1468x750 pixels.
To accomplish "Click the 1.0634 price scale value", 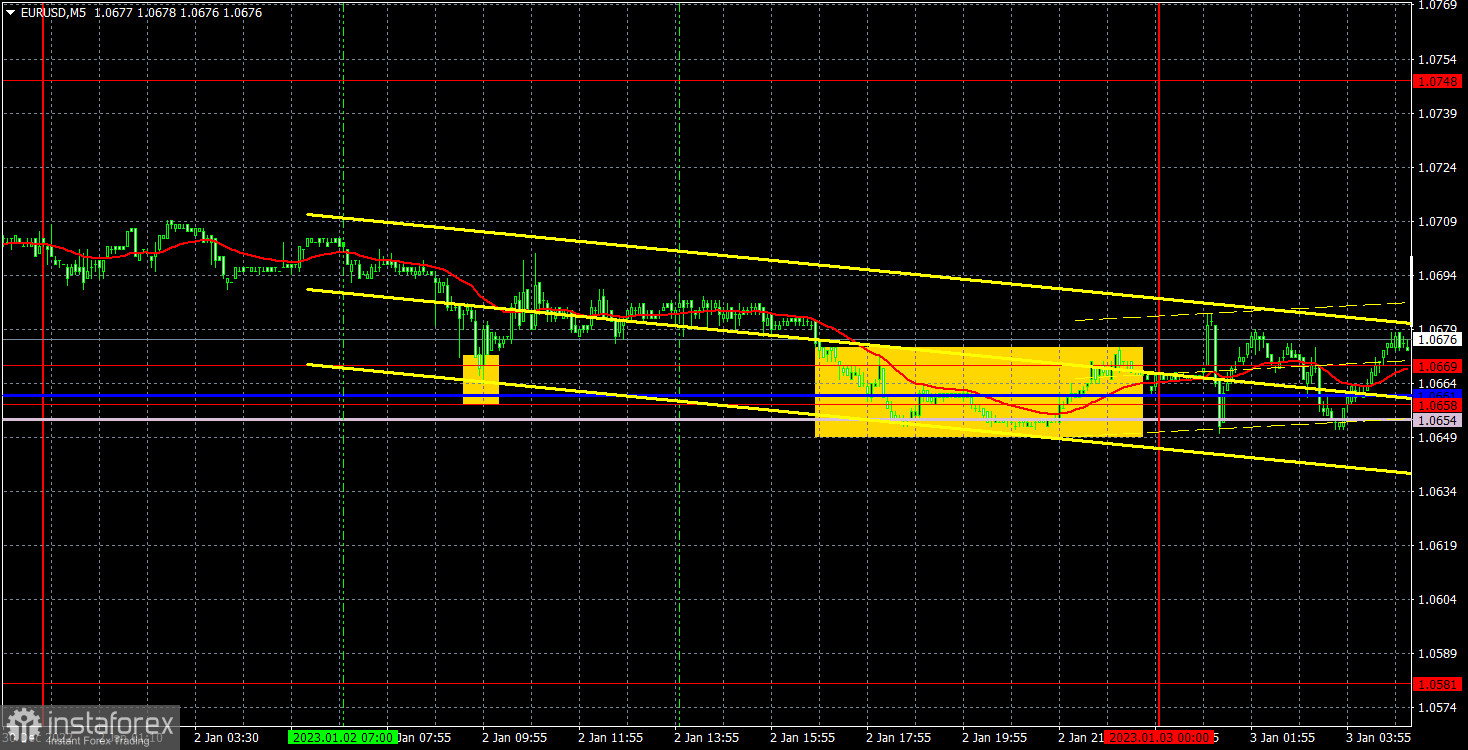I will coord(1438,491).
